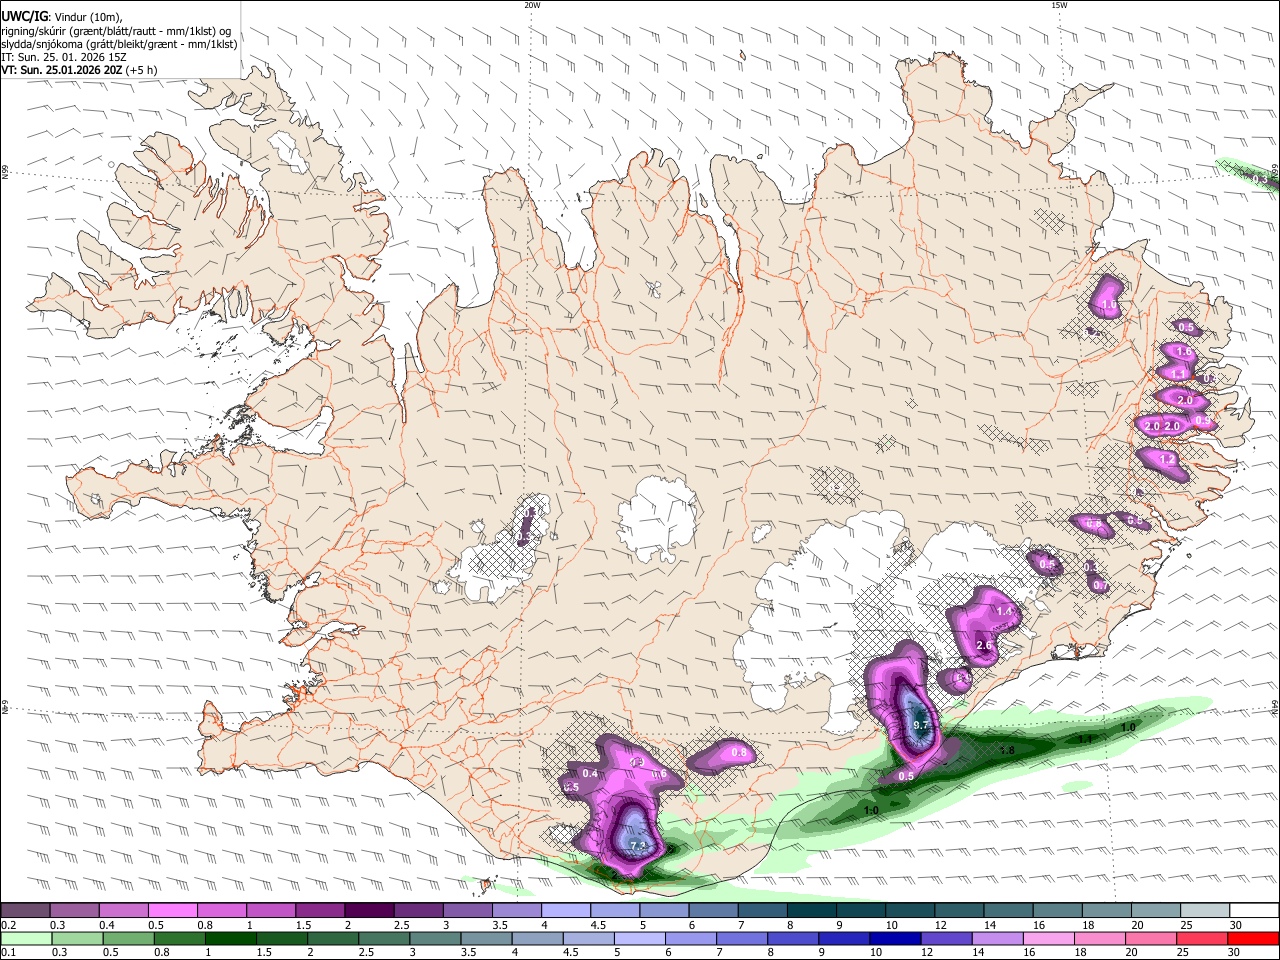Select bright red lower swatch after 30

point(1253,938)
